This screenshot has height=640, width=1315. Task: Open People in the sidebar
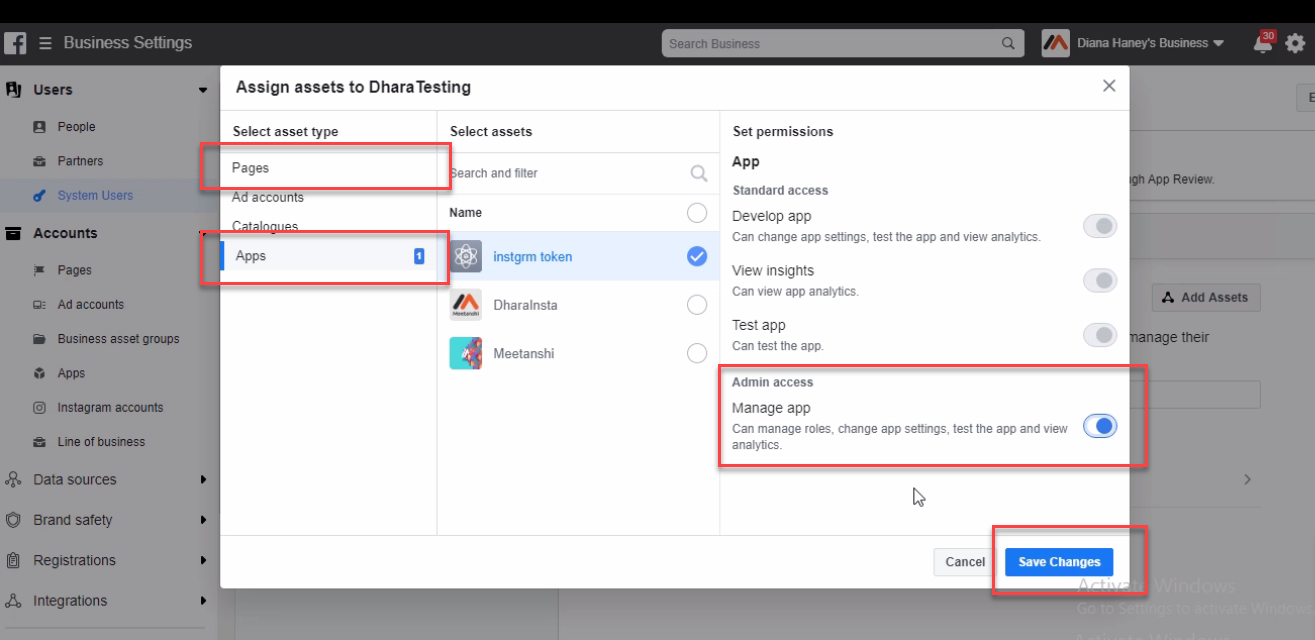coord(76,127)
